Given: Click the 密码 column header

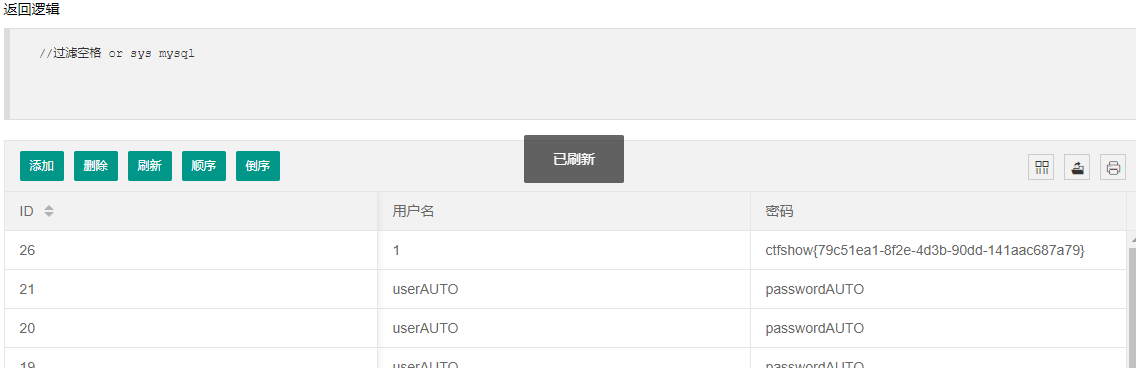Looking at the screenshot, I should 939,212.
